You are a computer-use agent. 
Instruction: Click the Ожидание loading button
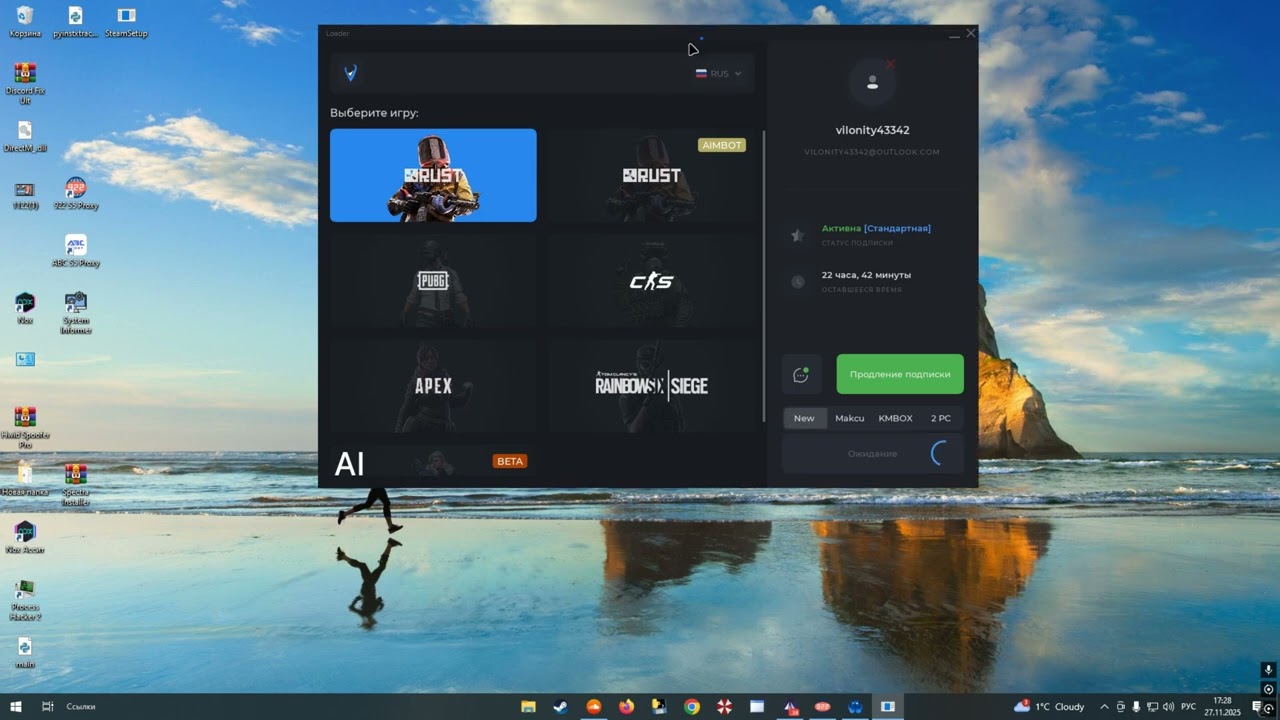[873, 453]
